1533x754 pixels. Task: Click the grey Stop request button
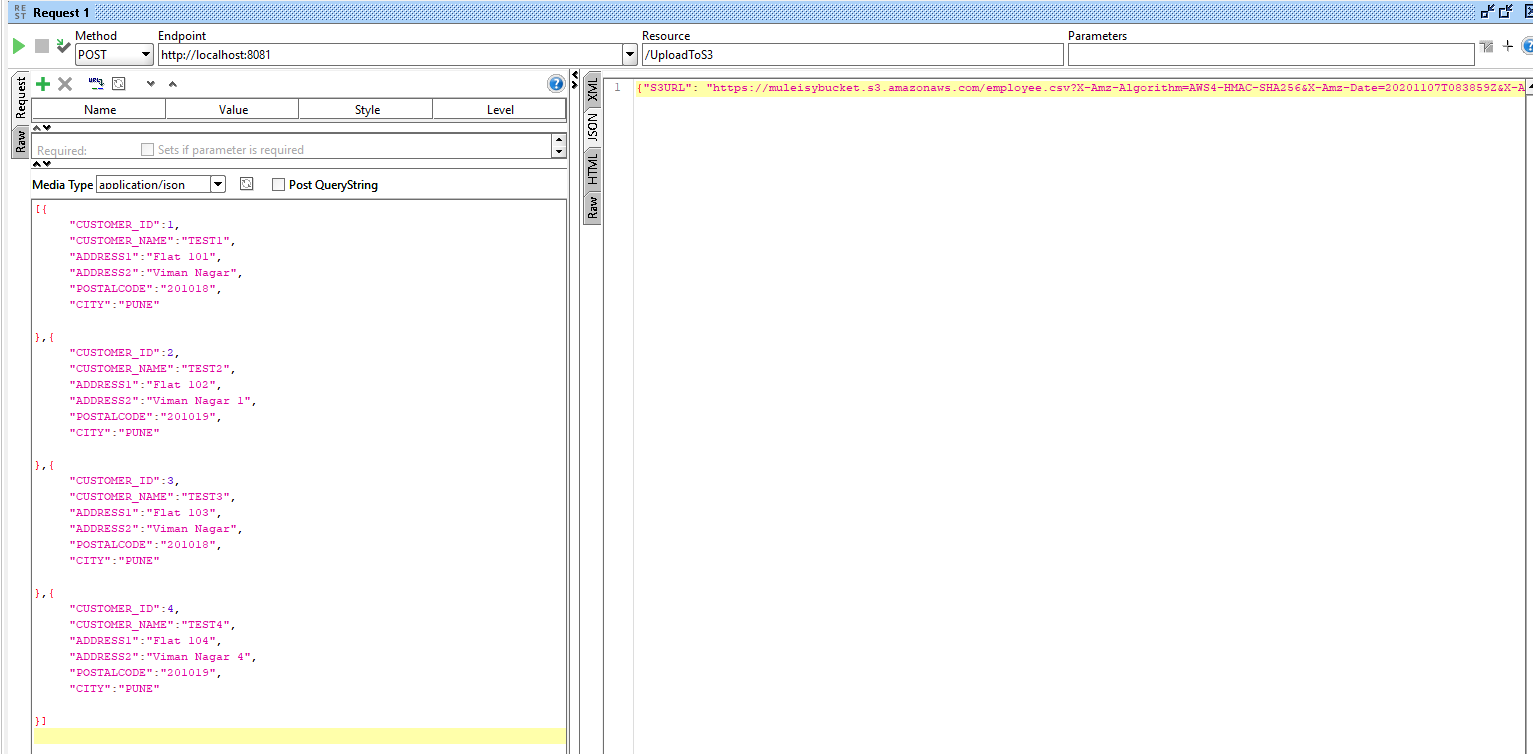tap(42, 46)
